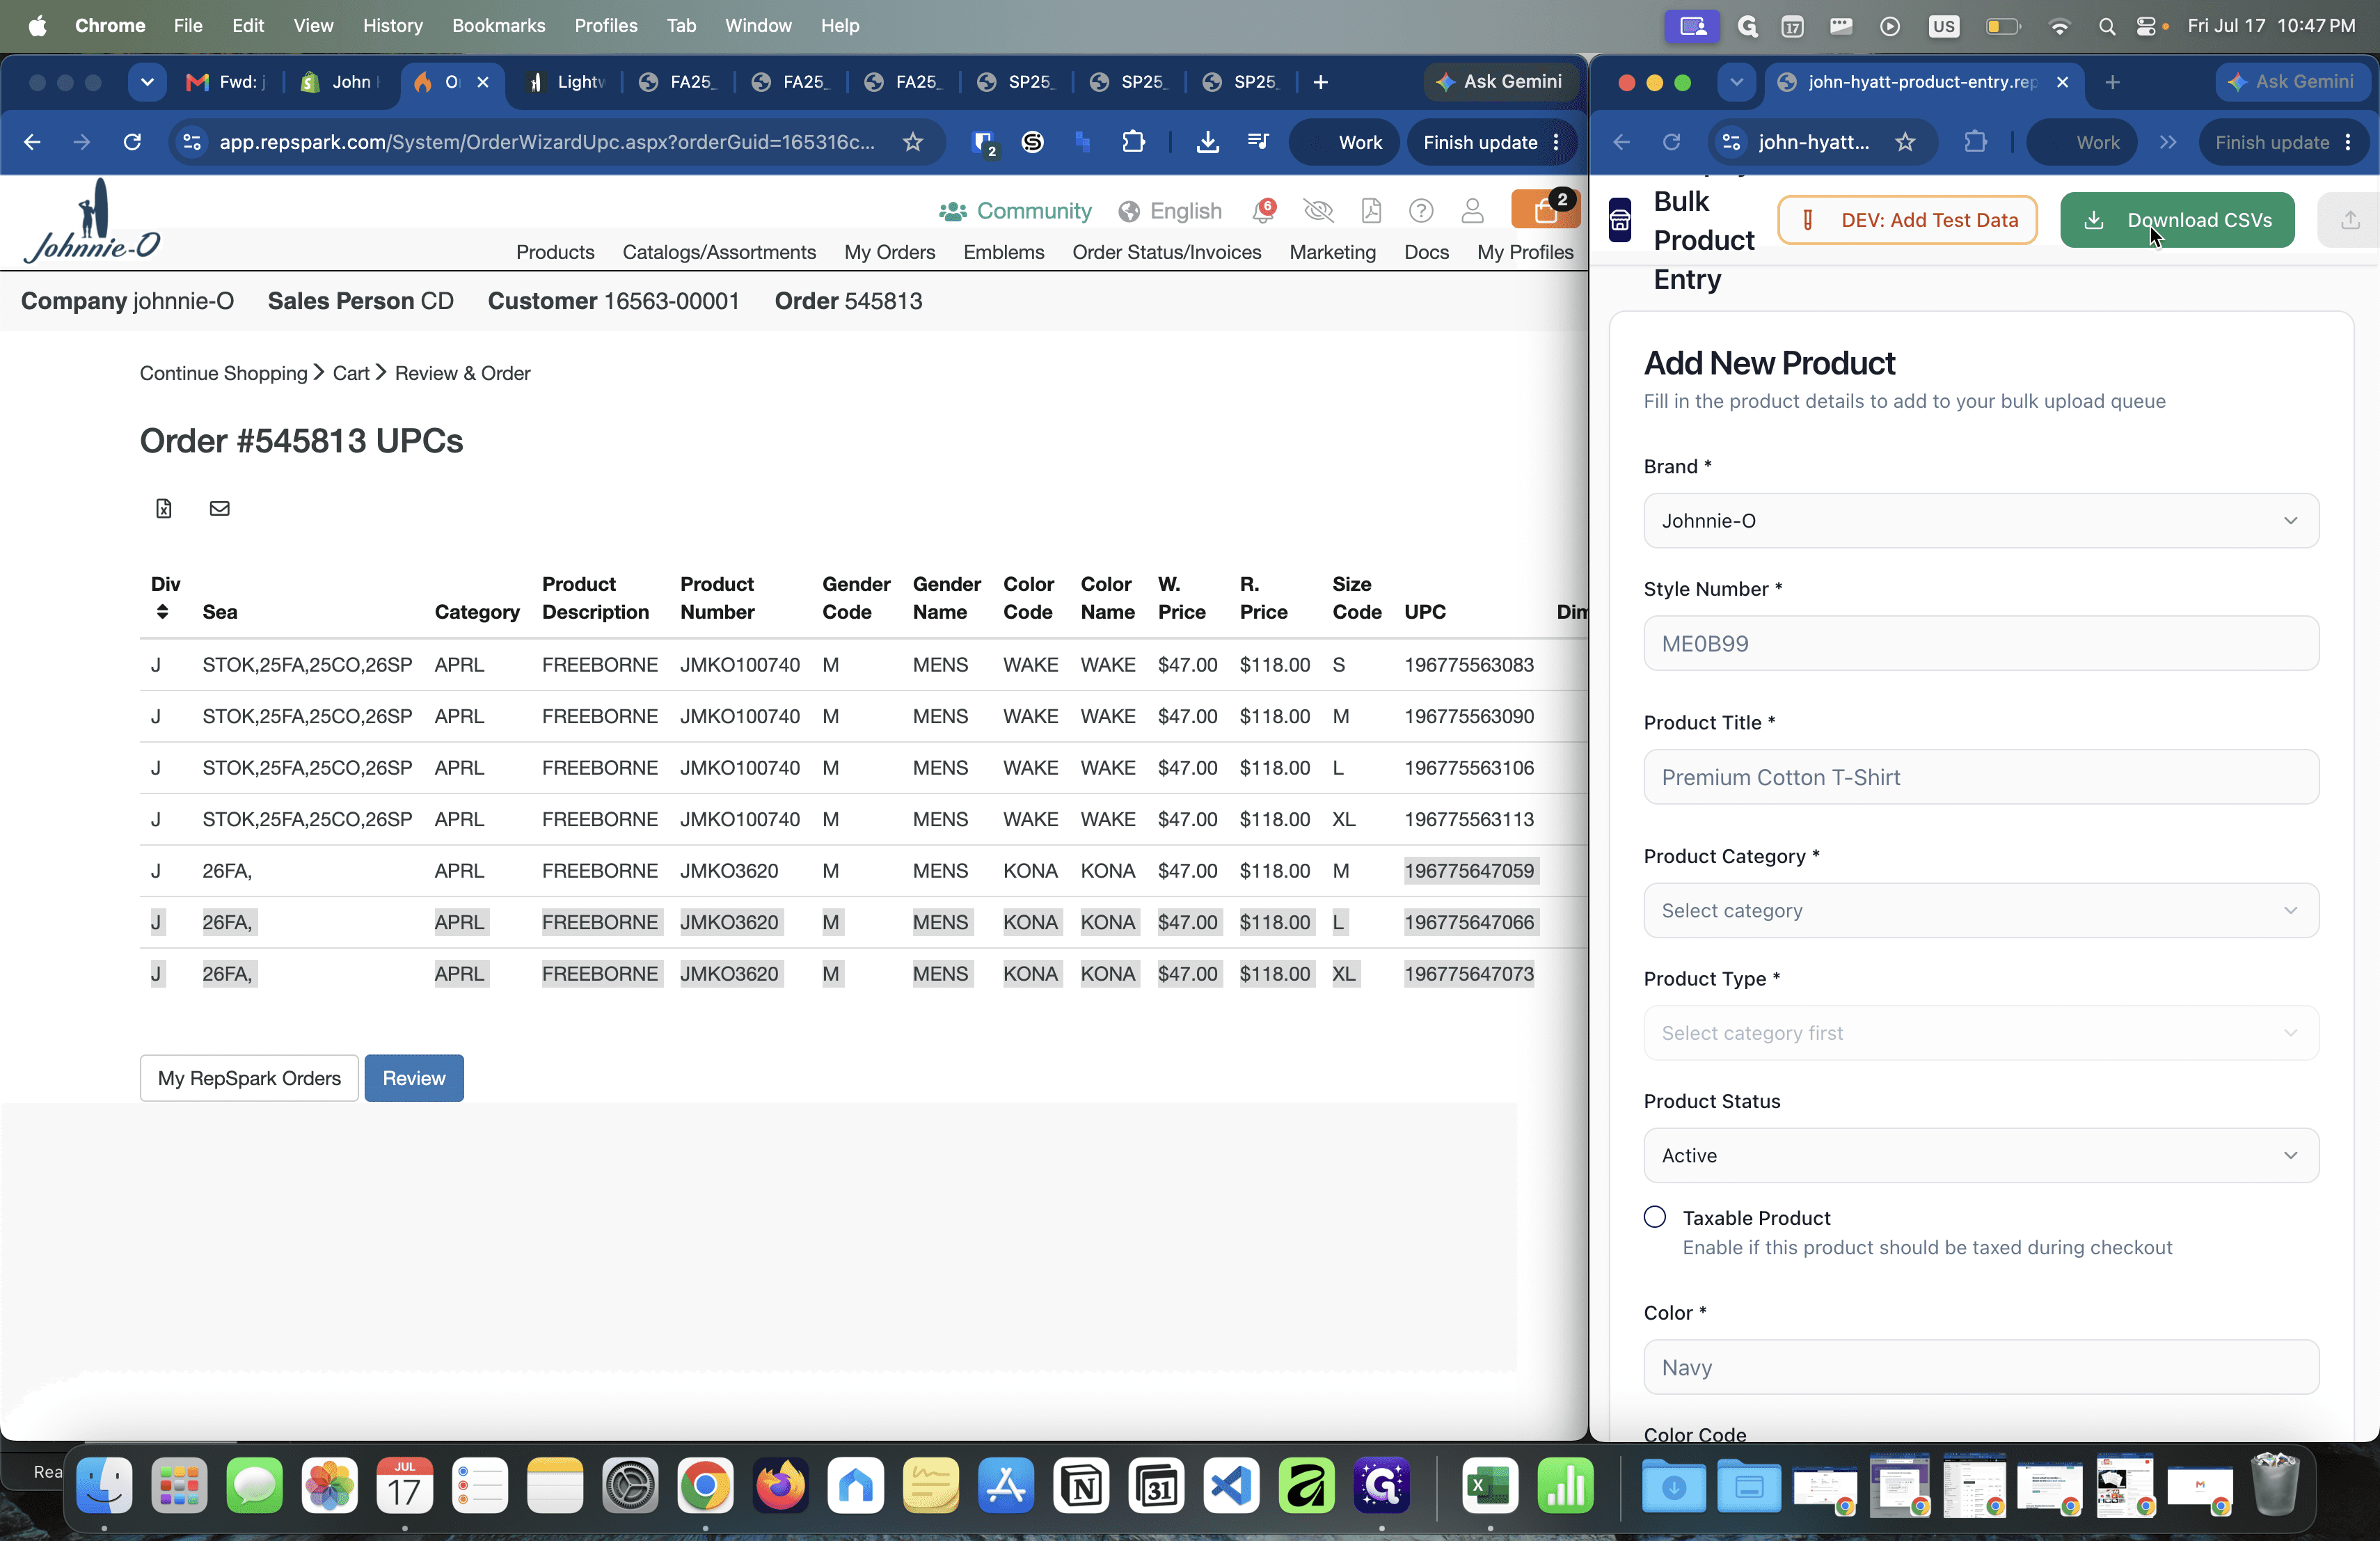Viewport: 2380px width, 1541px height.
Task: Open the Product Status dropdown set to Active
Action: coord(1981,1155)
